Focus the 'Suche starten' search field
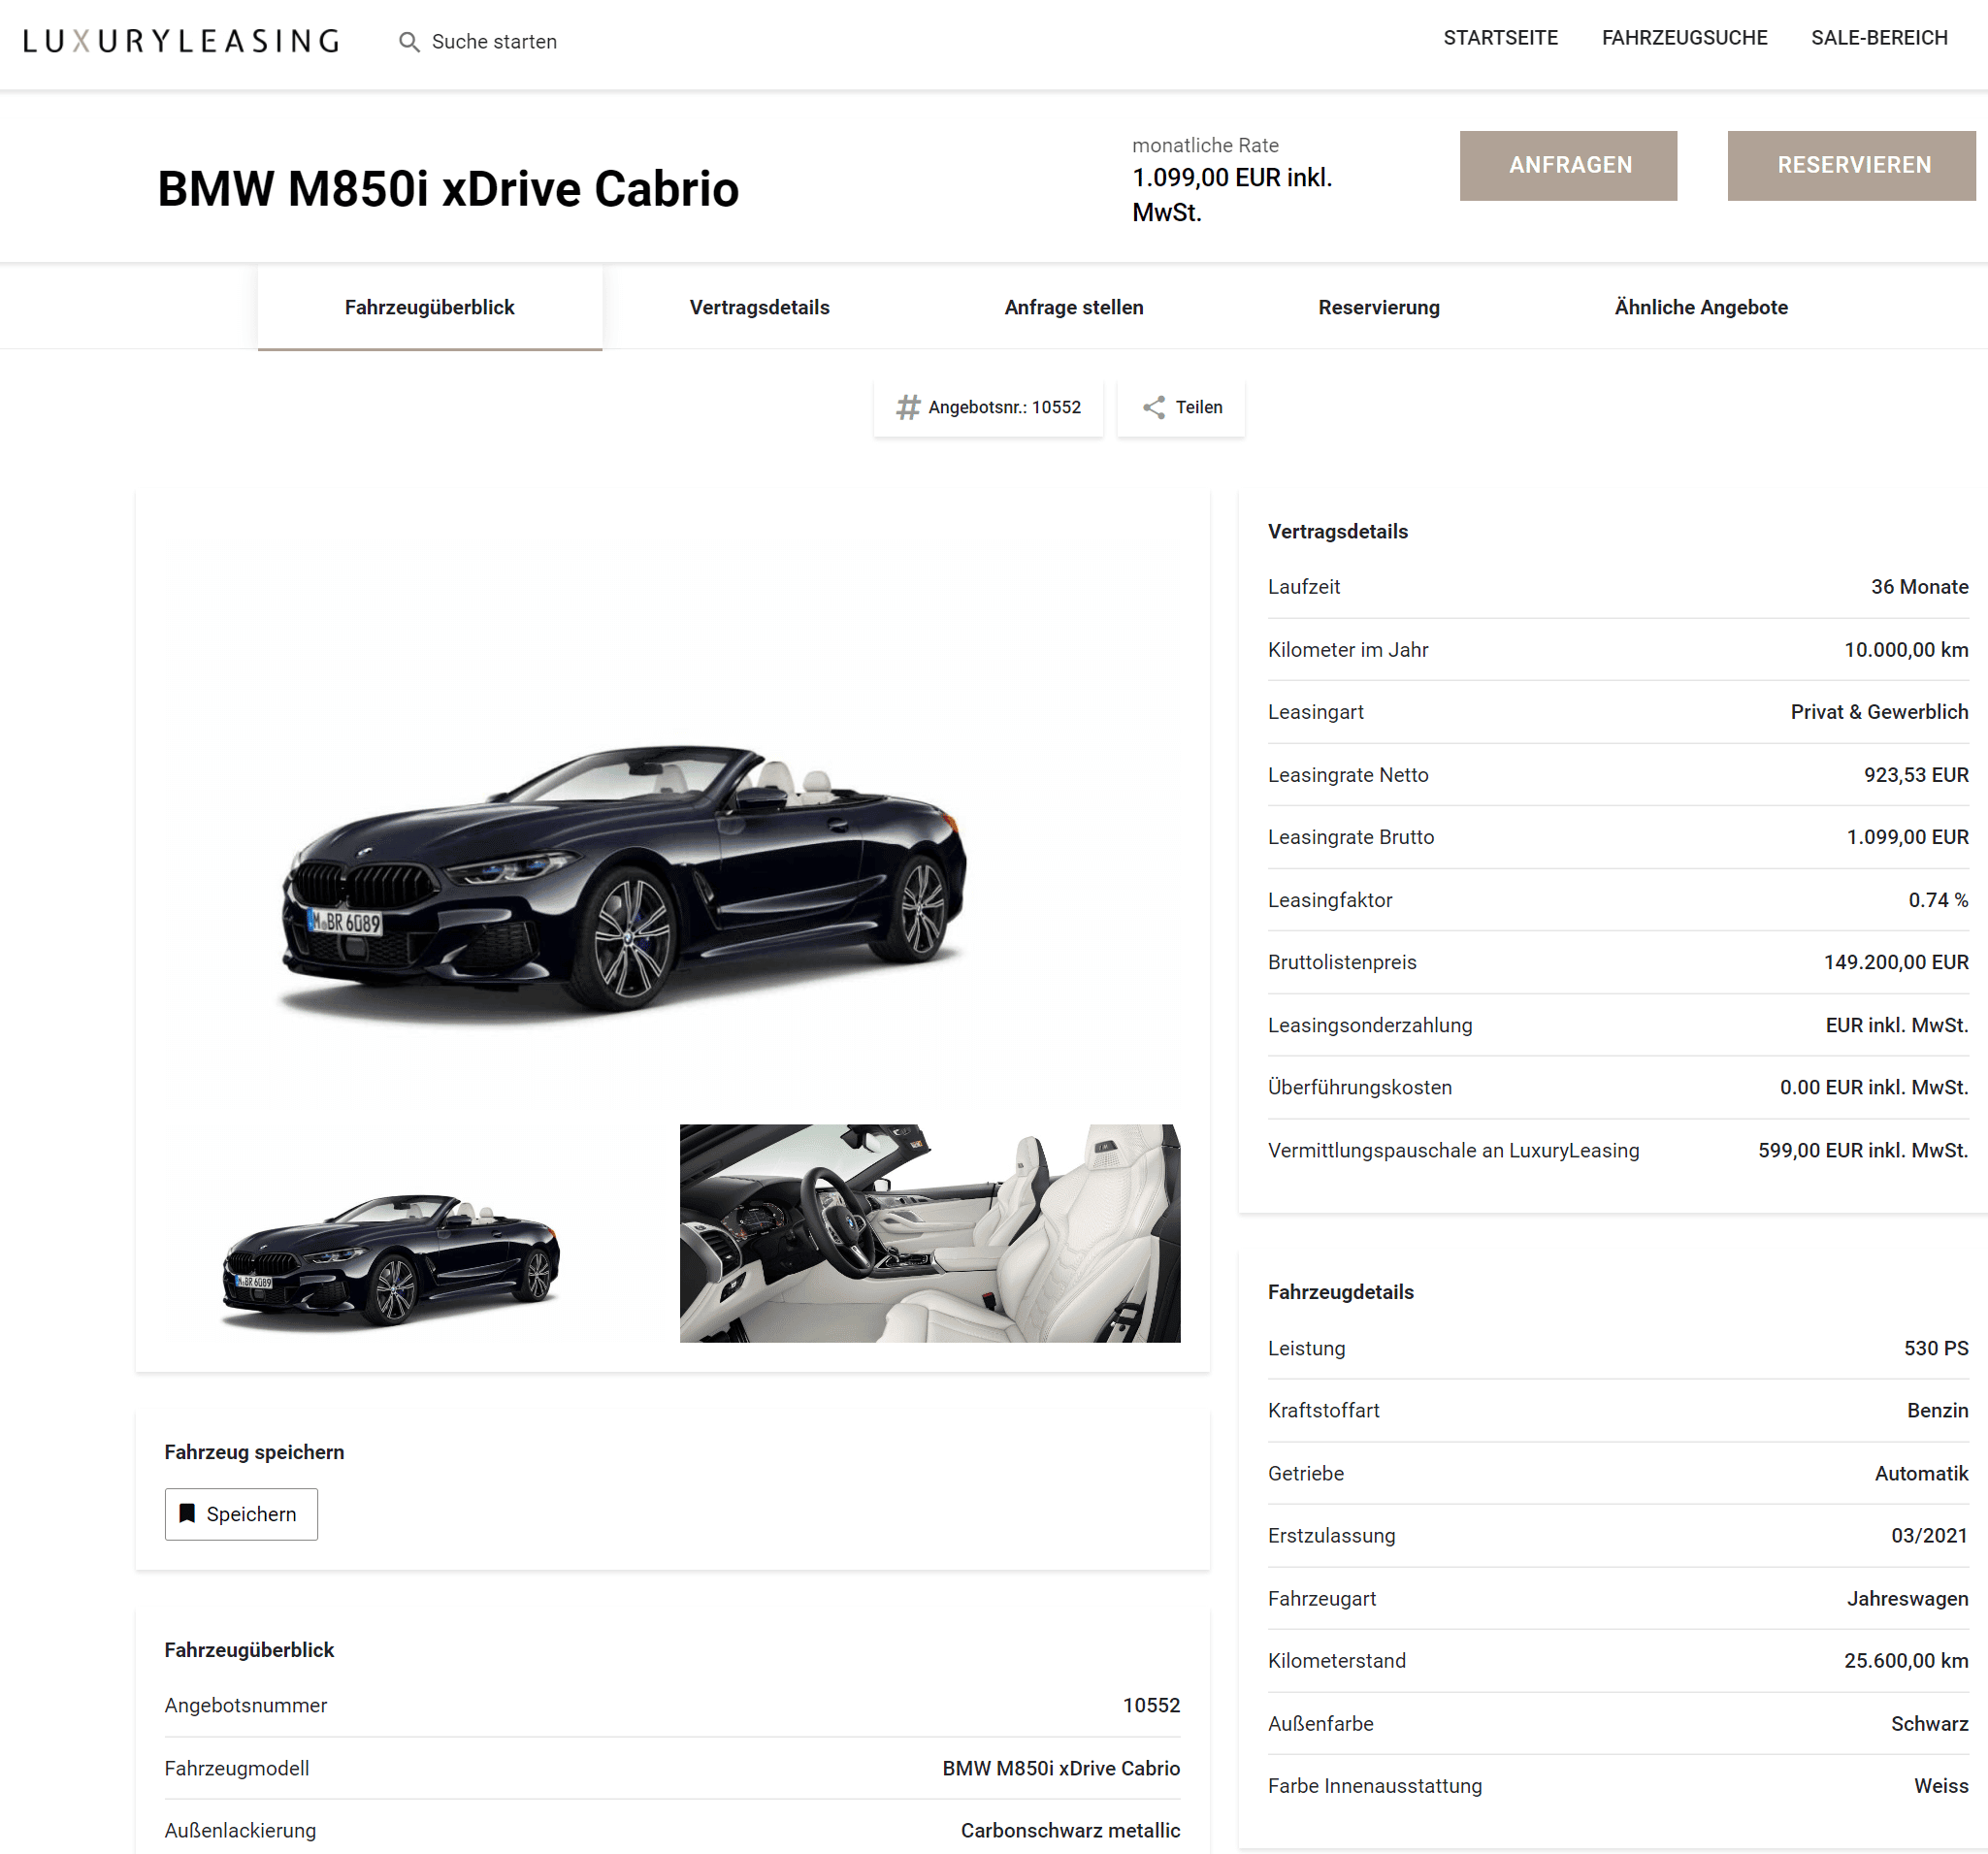The width and height of the screenshot is (1988, 1854). pyautogui.click(x=494, y=42)
